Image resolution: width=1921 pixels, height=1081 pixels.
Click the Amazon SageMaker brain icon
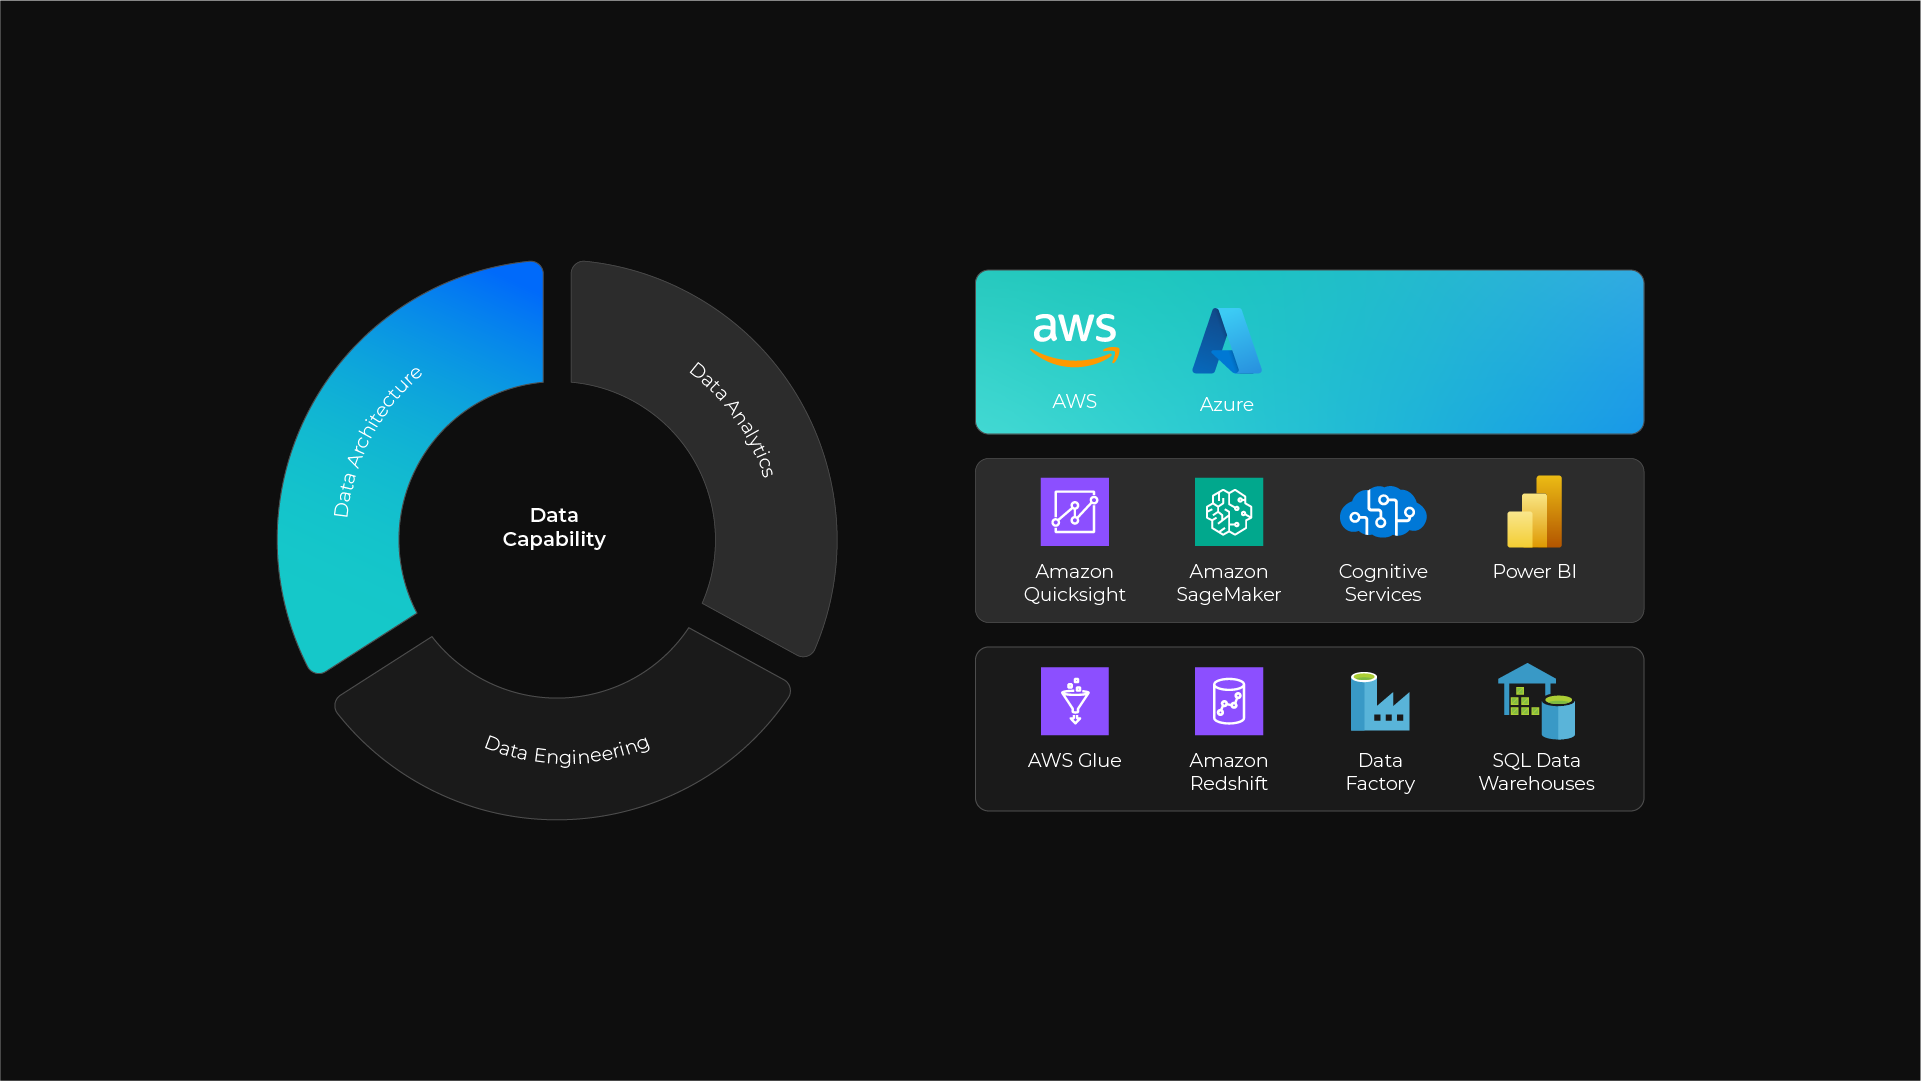[x=1228, y=511]
